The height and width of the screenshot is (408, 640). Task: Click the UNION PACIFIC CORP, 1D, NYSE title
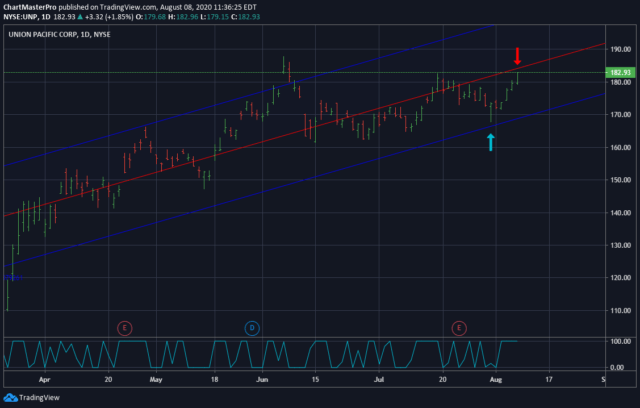(59, 35)
